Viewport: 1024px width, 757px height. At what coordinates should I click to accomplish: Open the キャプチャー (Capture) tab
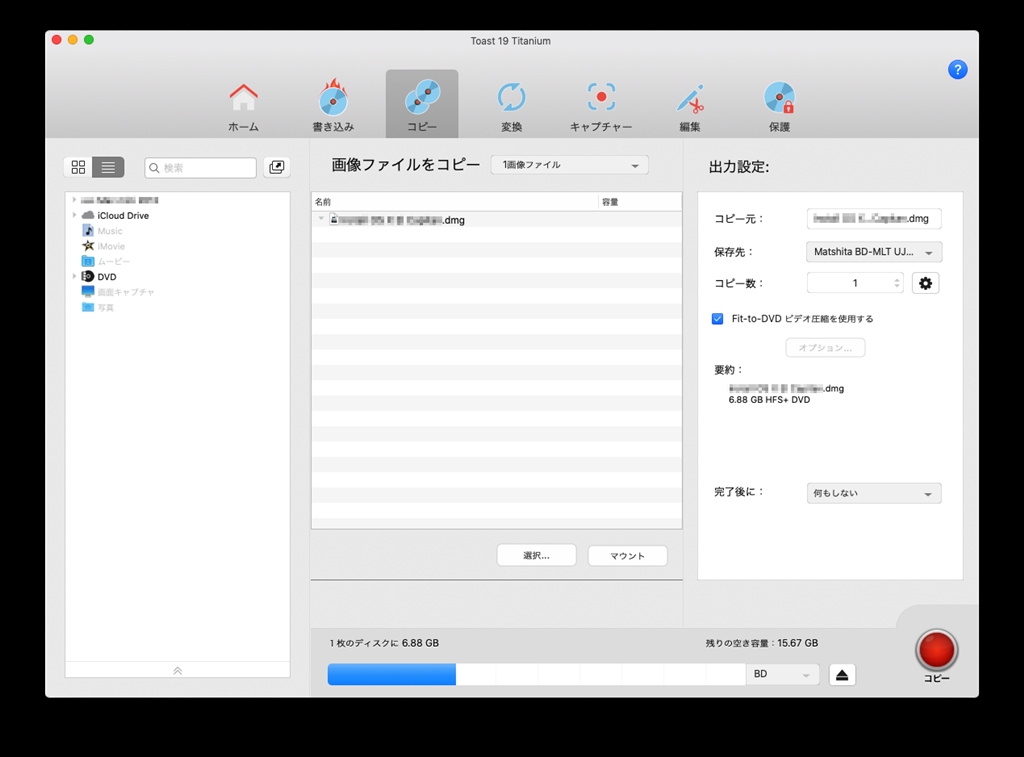click(x=601, y=105)
